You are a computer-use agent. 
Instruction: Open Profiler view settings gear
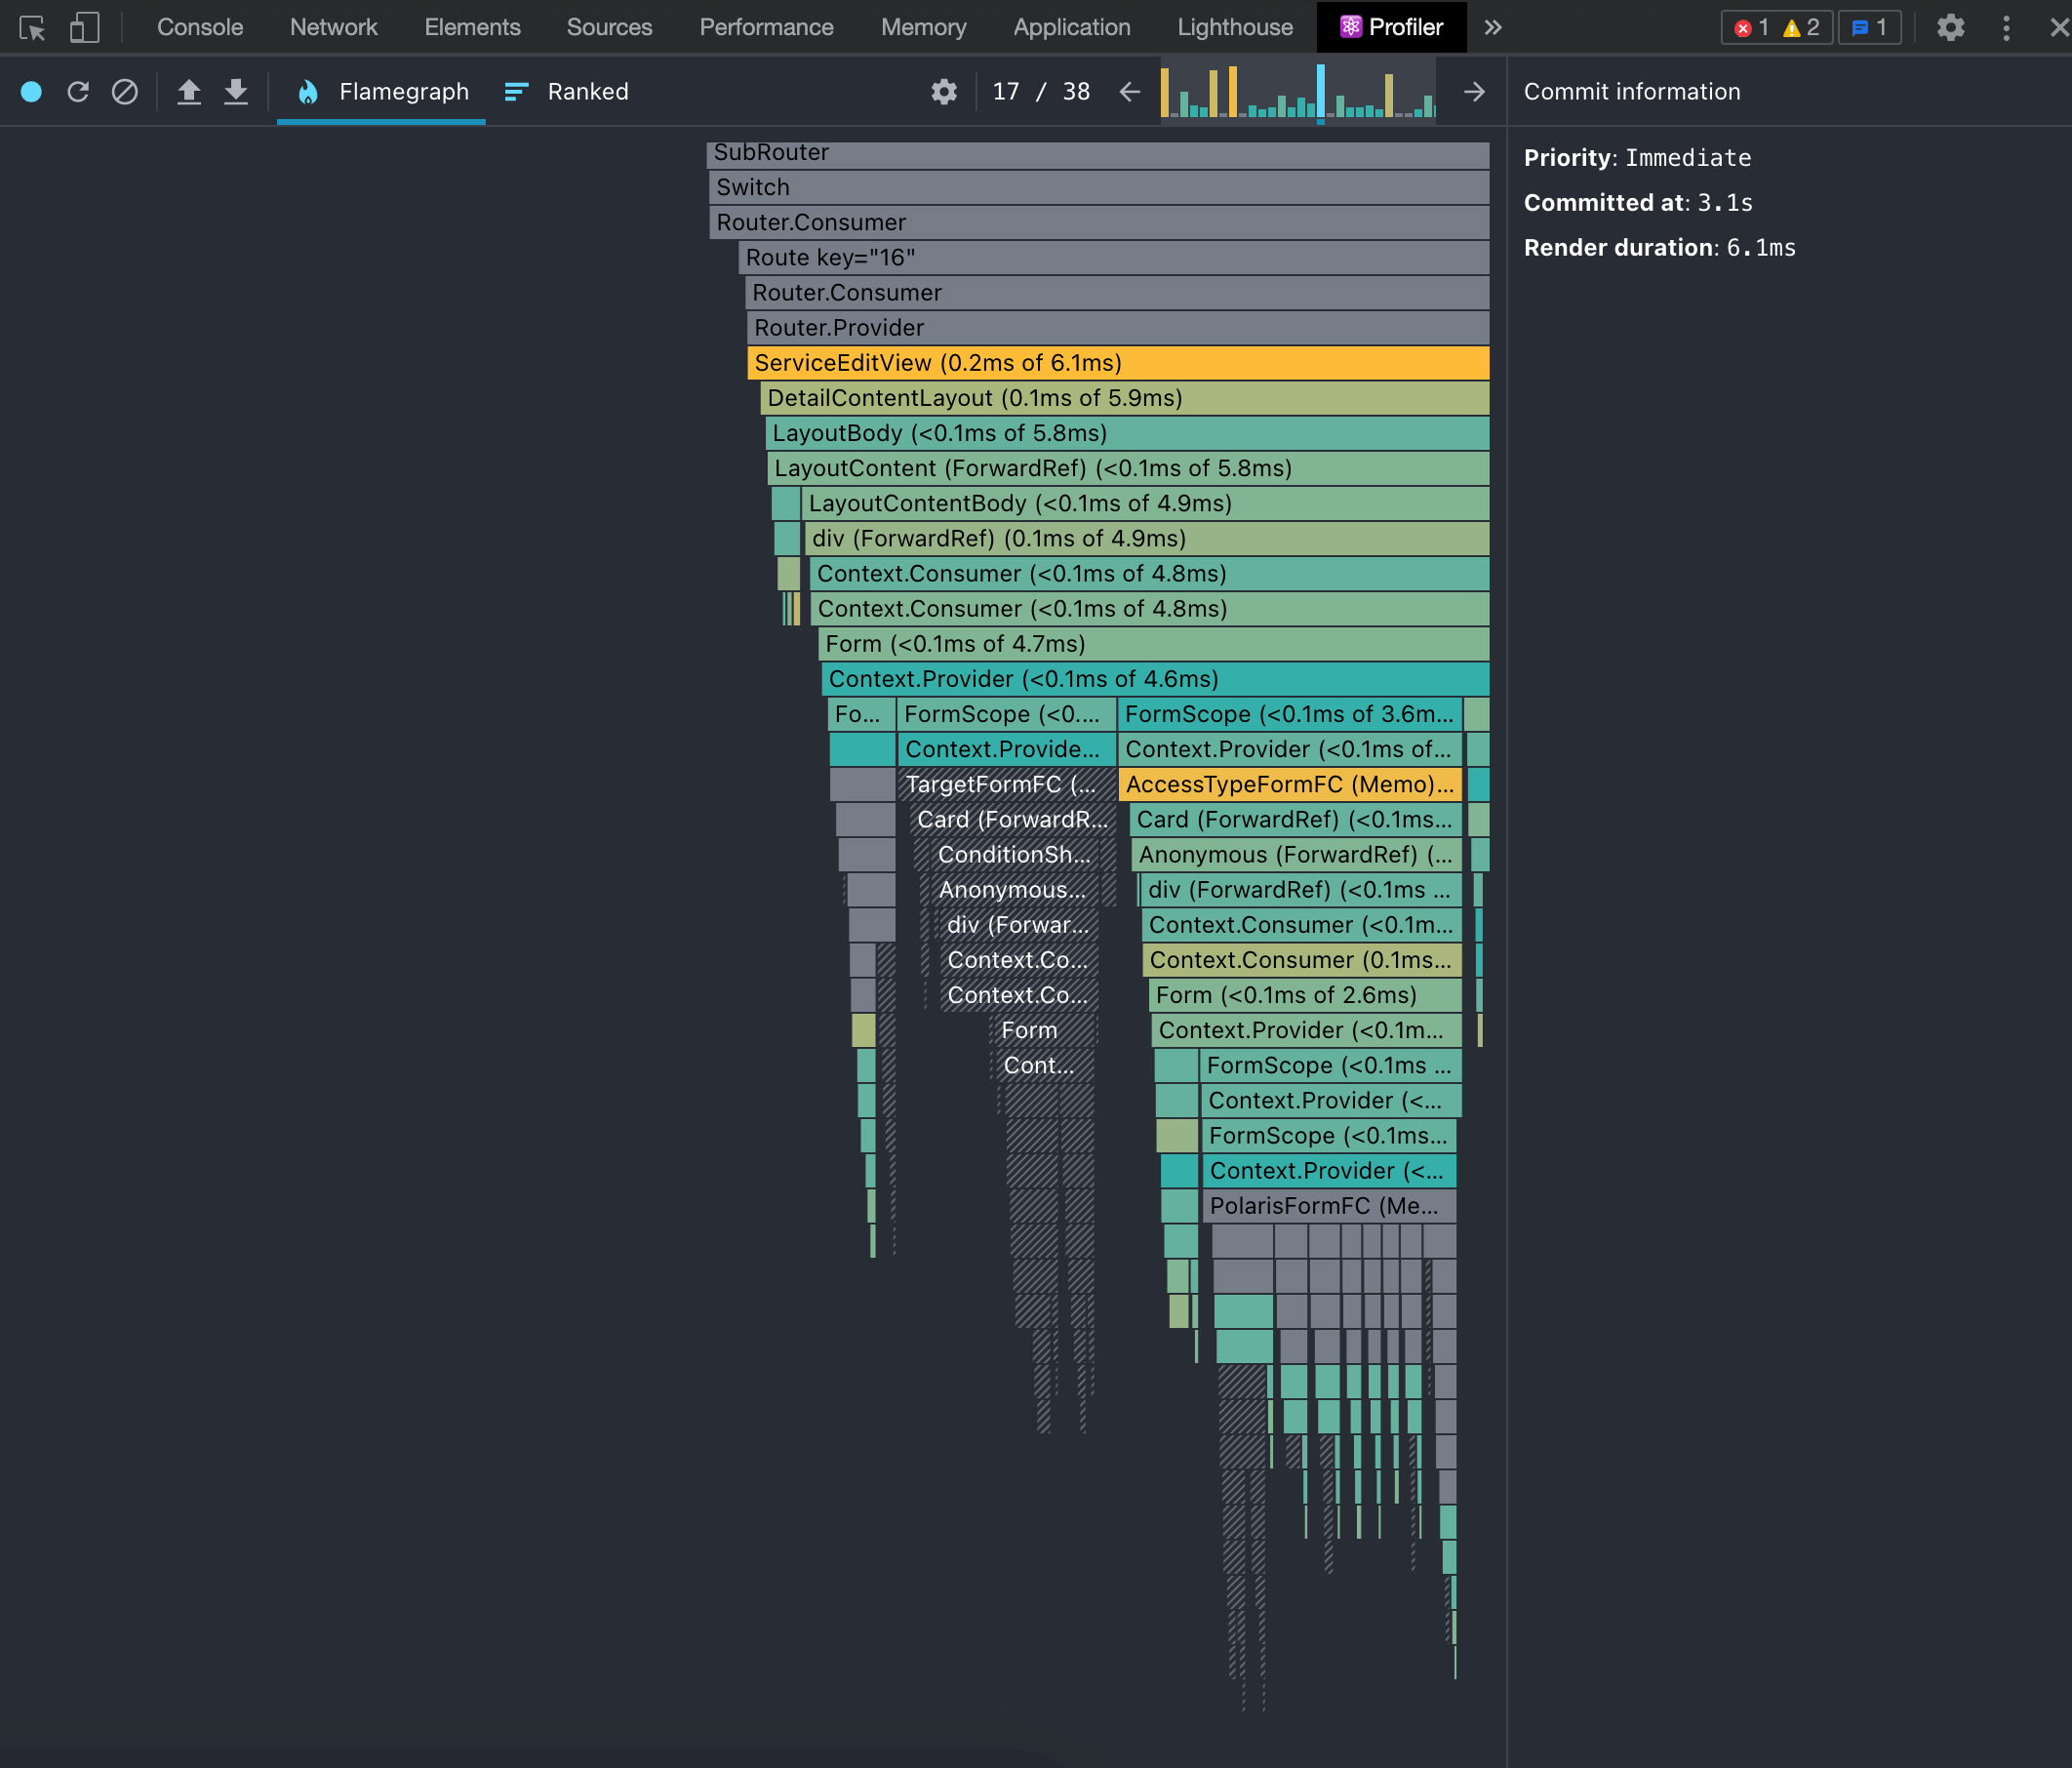[x=944, y=92]
